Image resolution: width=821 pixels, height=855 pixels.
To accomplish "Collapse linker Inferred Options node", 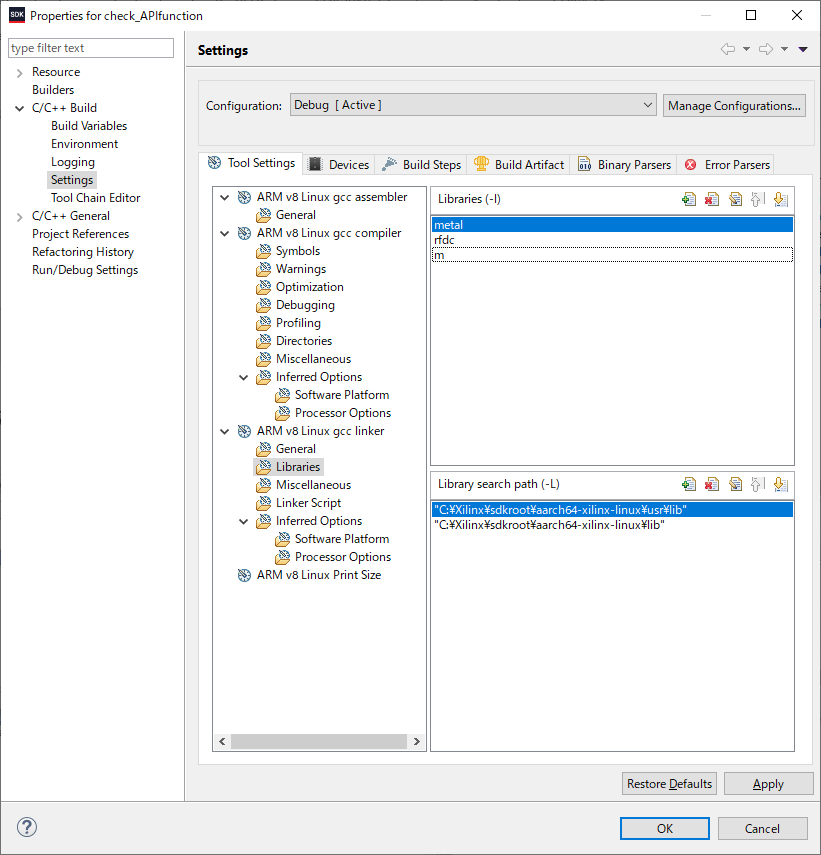I will [244, 521].
